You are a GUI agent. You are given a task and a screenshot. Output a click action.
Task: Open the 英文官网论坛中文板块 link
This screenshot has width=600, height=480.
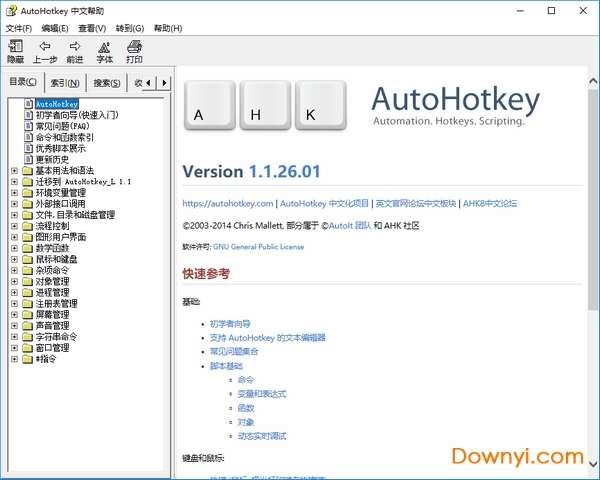tap(416, 203)
